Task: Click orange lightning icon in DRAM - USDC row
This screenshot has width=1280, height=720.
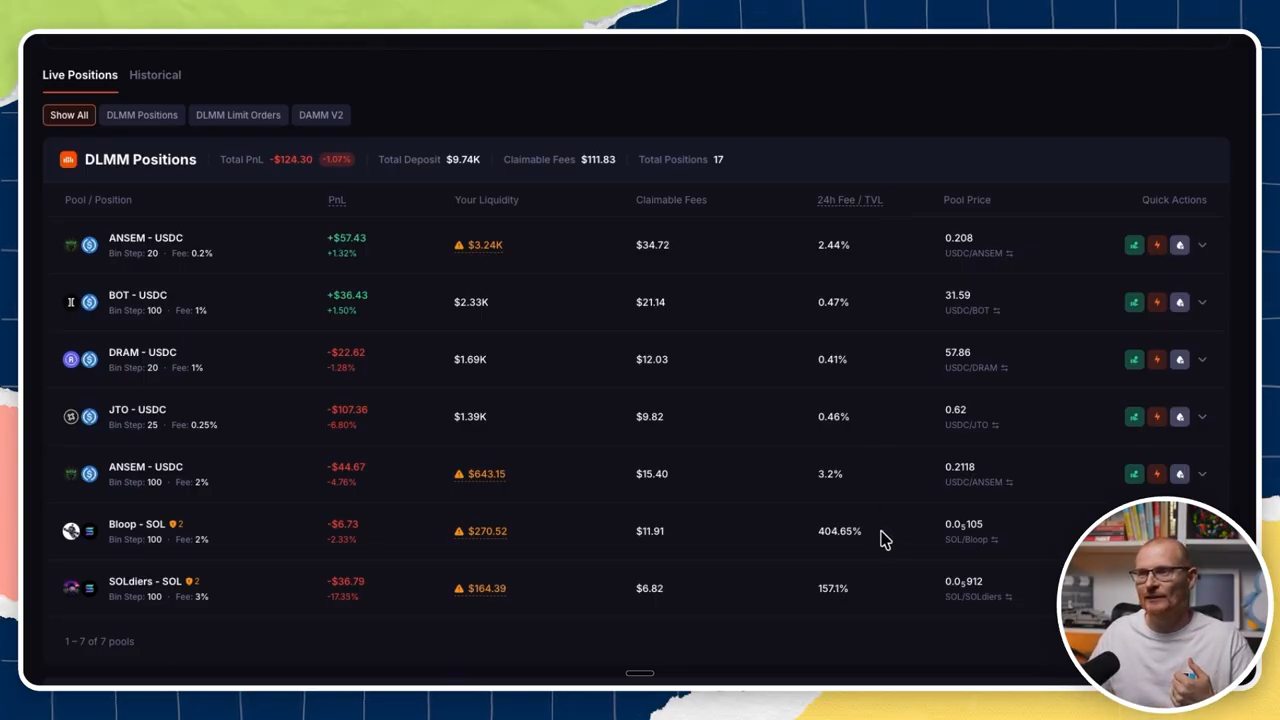Action: coord(1157,359)
